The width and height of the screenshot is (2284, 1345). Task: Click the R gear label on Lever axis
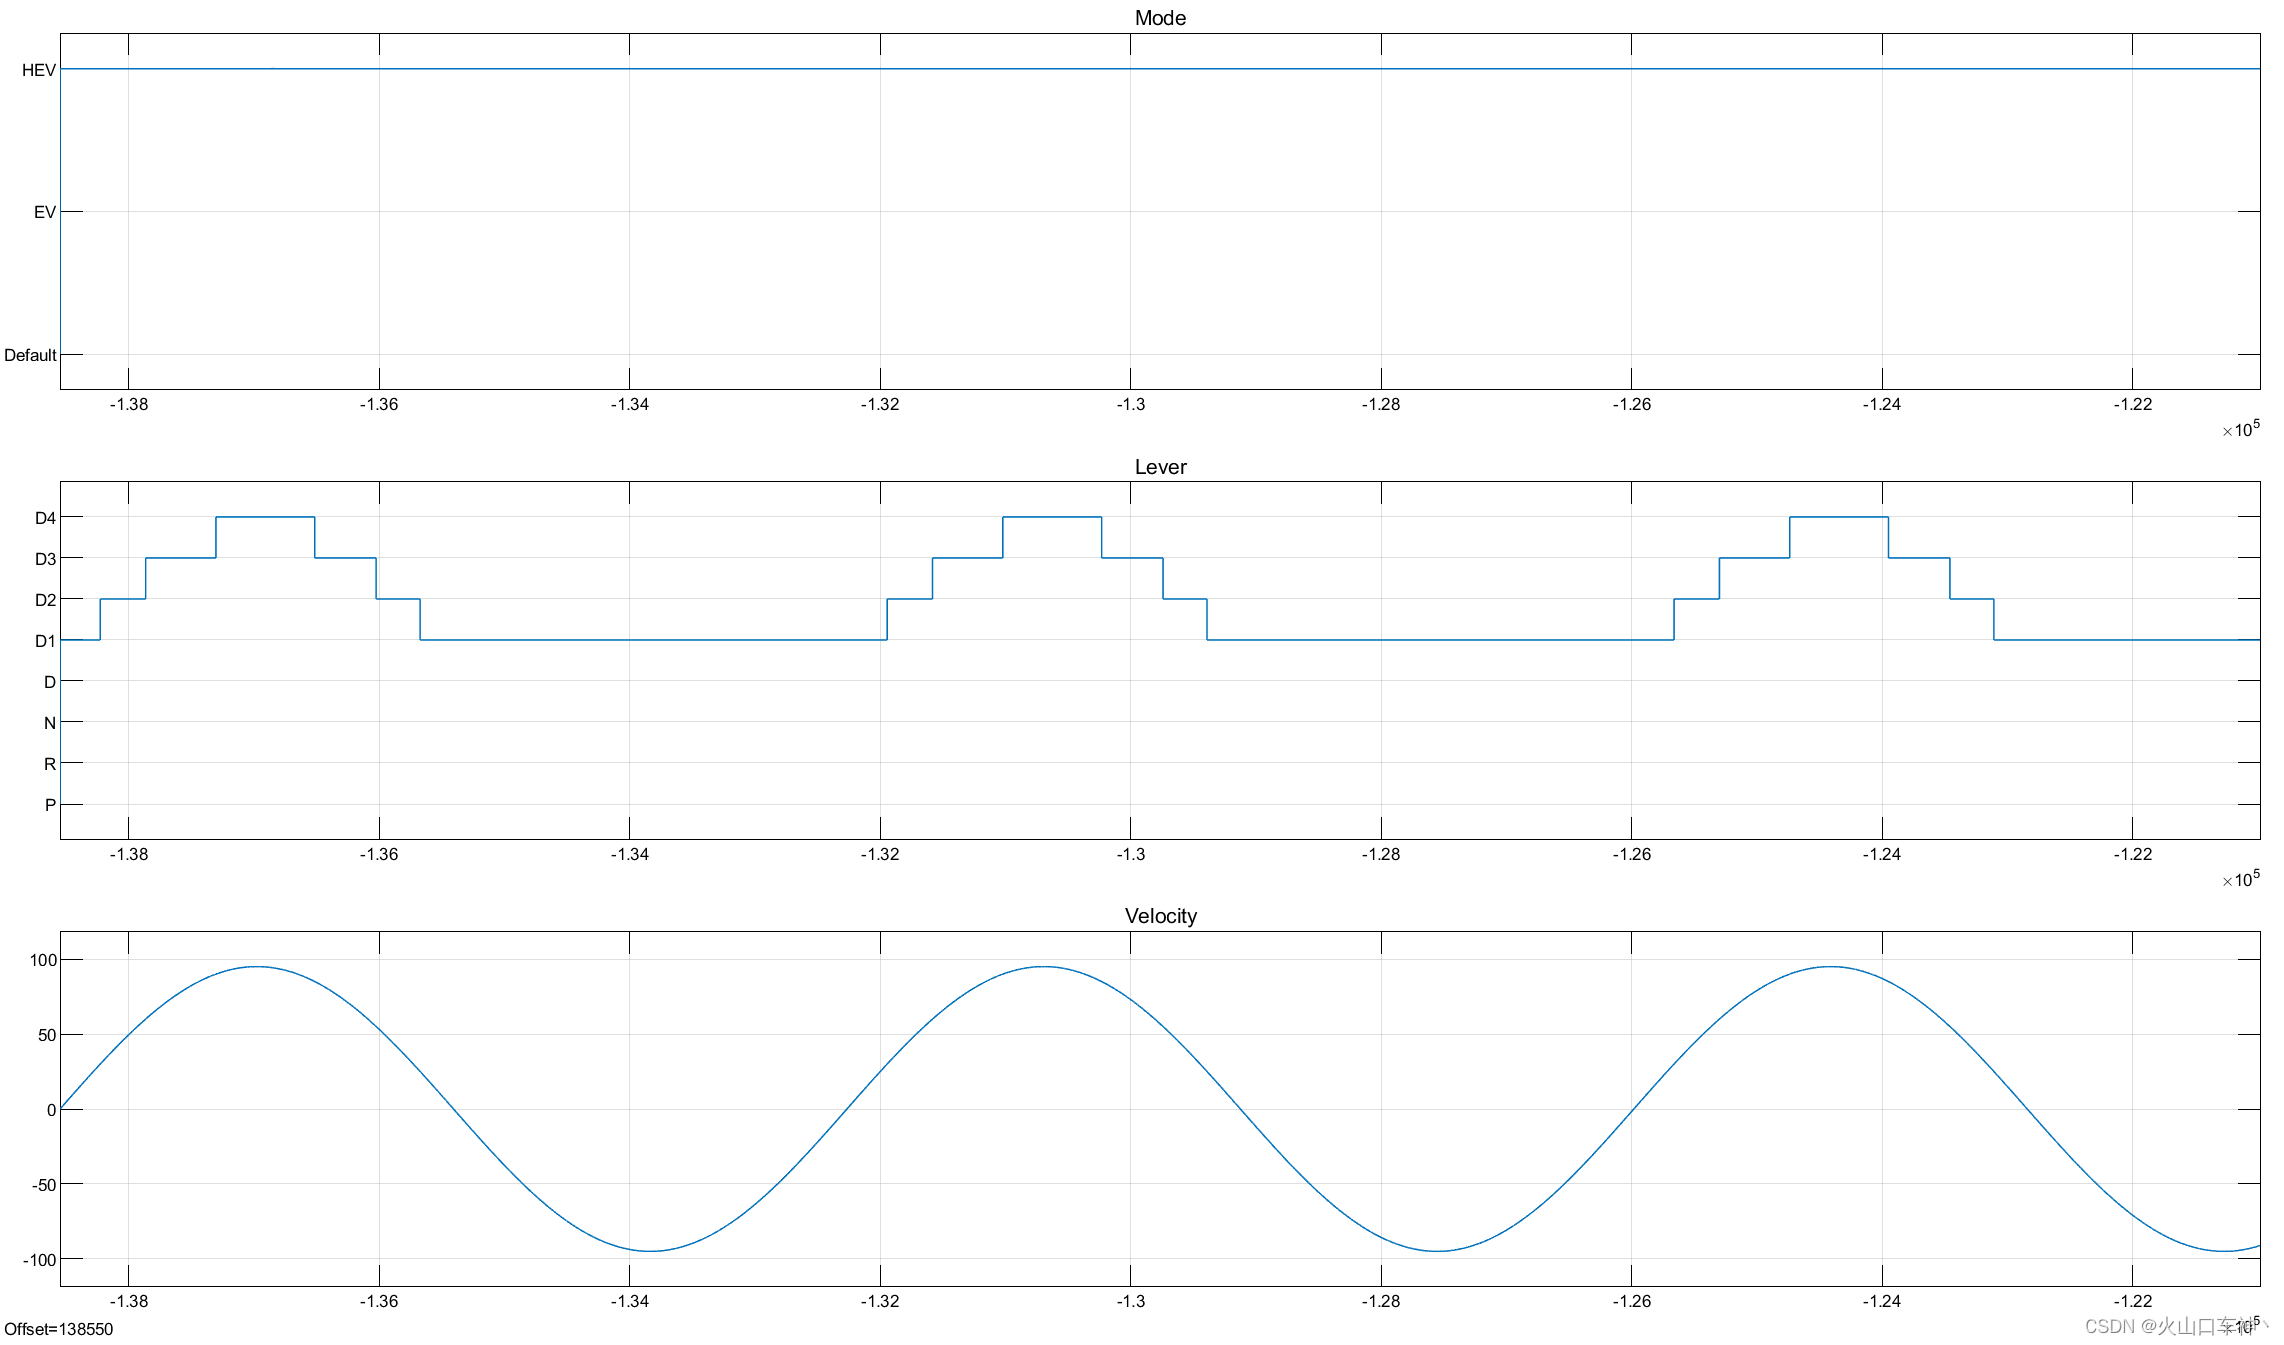tap(50, 764)
